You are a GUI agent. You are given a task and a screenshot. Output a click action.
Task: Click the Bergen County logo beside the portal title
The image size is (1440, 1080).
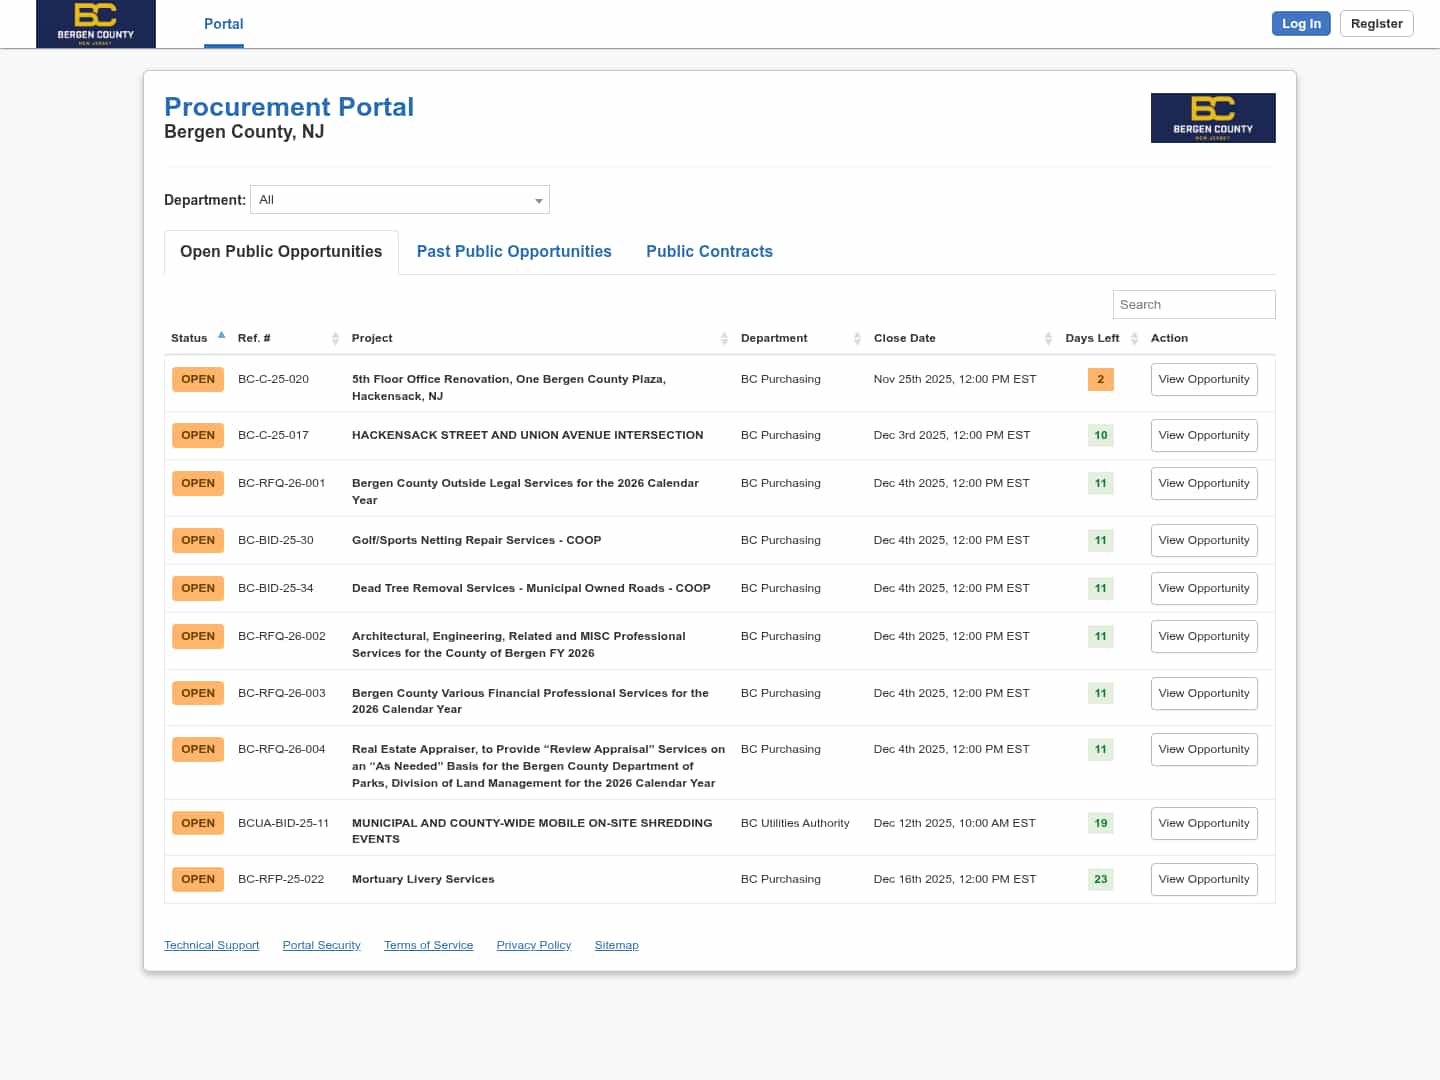[1212, 118]
